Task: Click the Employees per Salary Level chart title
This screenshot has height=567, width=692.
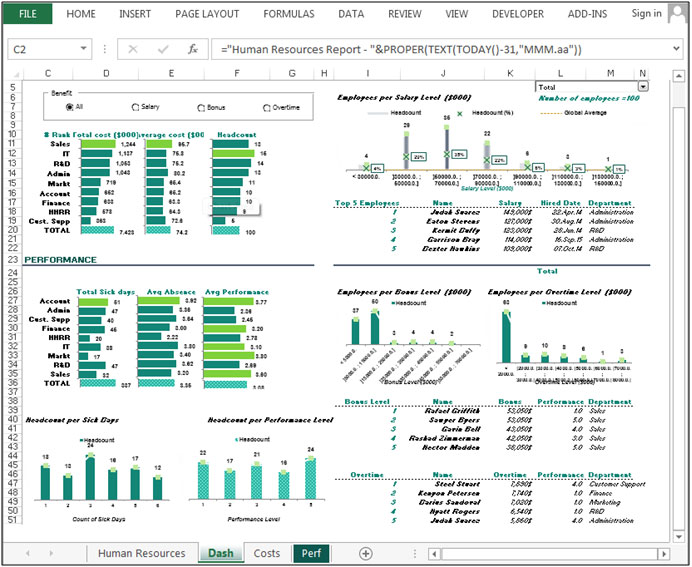Action: click(x=404, y=98)
